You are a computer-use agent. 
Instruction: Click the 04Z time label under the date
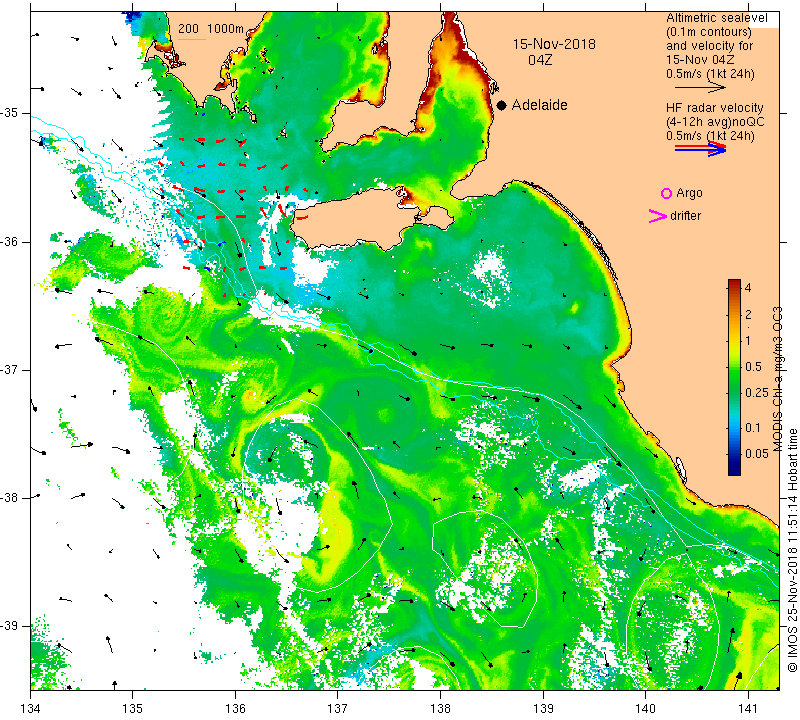540,60
